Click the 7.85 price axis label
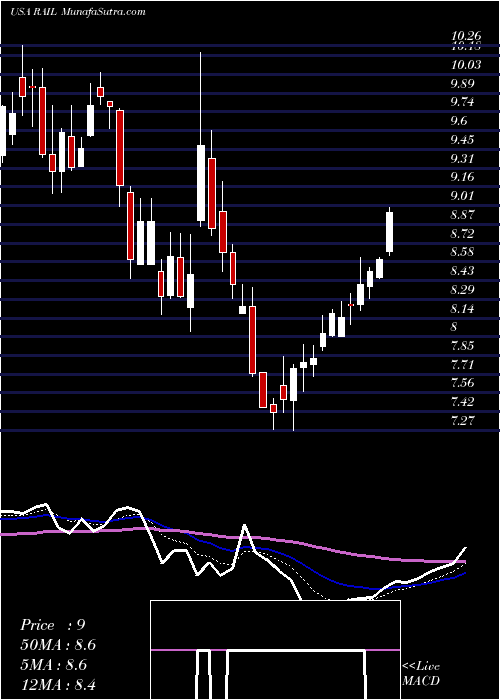Image resolution: width=500 pixels, height=700 pixels. click(x=462, y=346)
